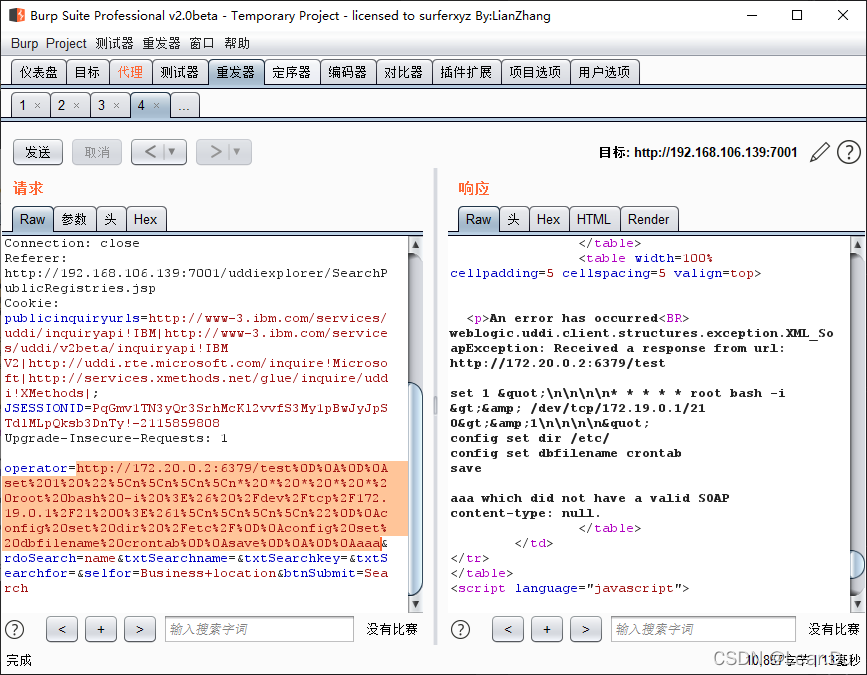
Task: Switch response view to HTML tab
Action: click(x=594, y=219)
